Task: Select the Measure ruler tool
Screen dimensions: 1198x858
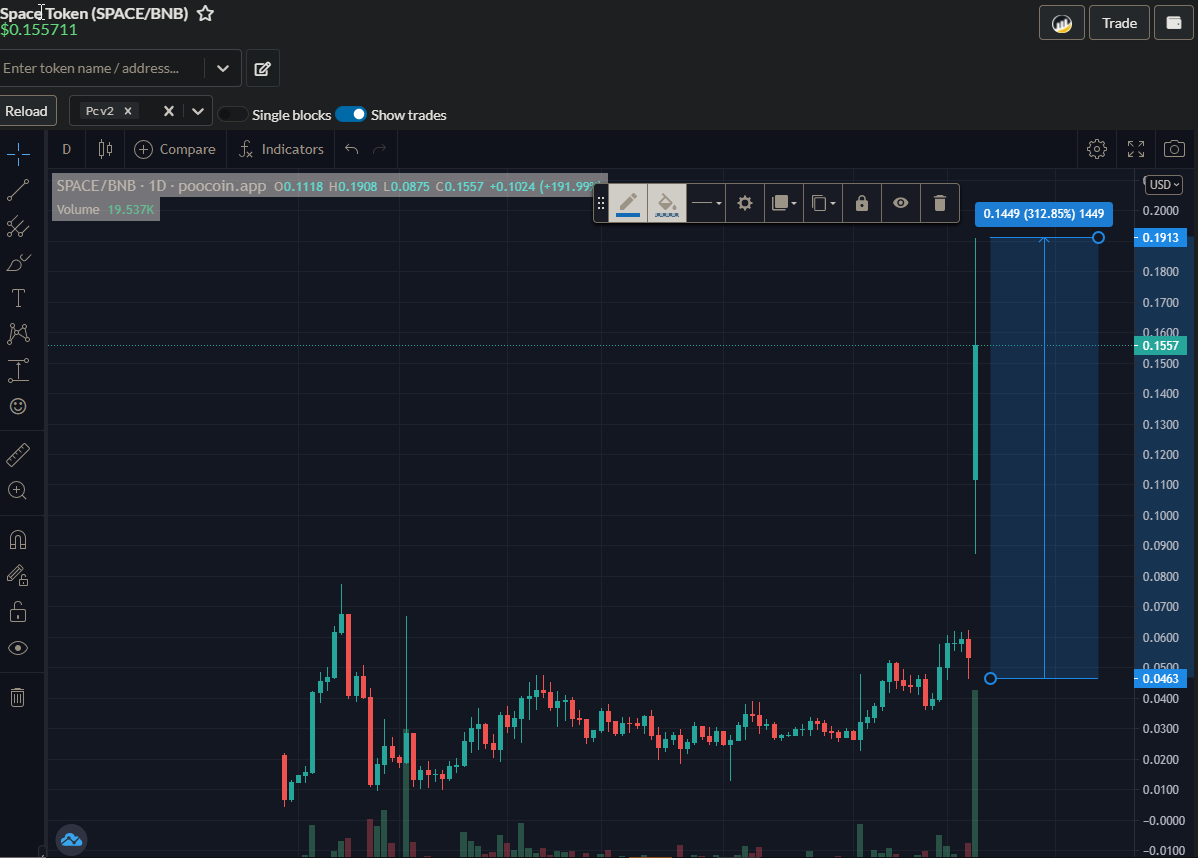Action: tap(18, 452)
